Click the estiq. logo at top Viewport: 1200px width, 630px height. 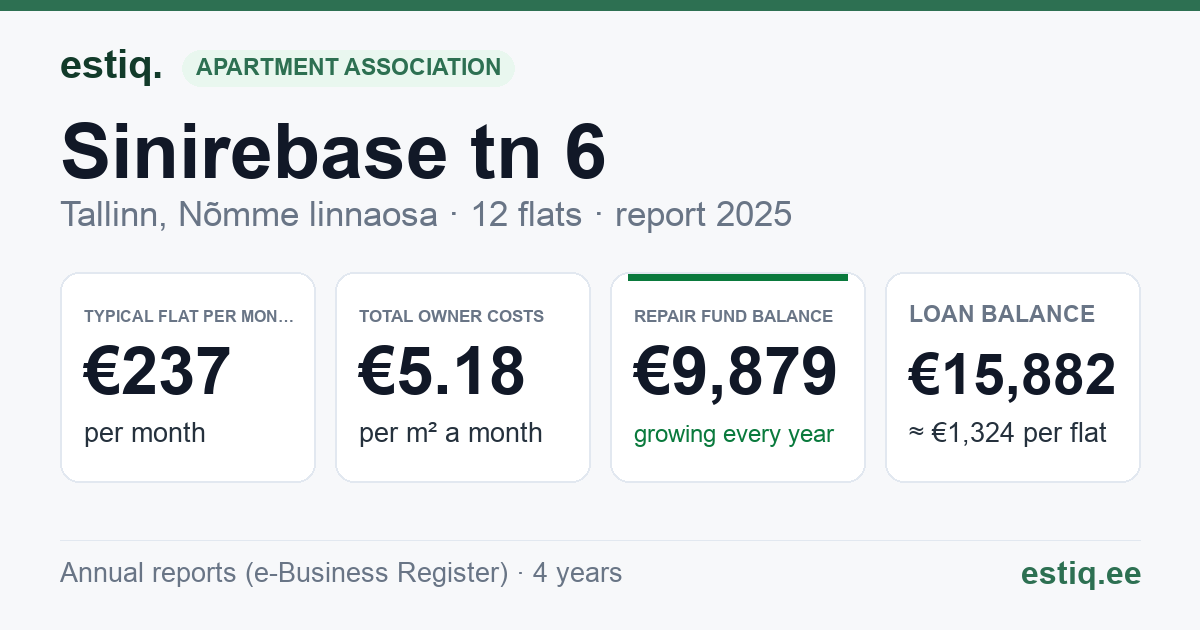[111, 66]
